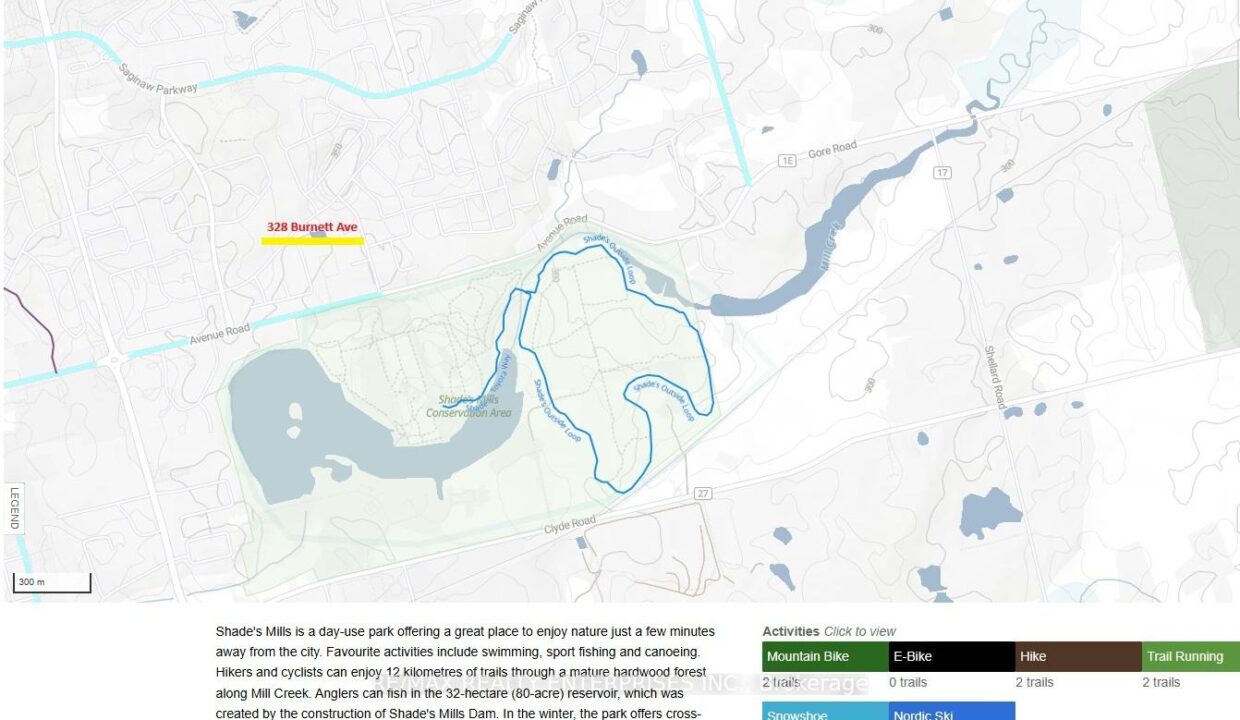Click the Saginaw Parkway street label

pos(158,80)
